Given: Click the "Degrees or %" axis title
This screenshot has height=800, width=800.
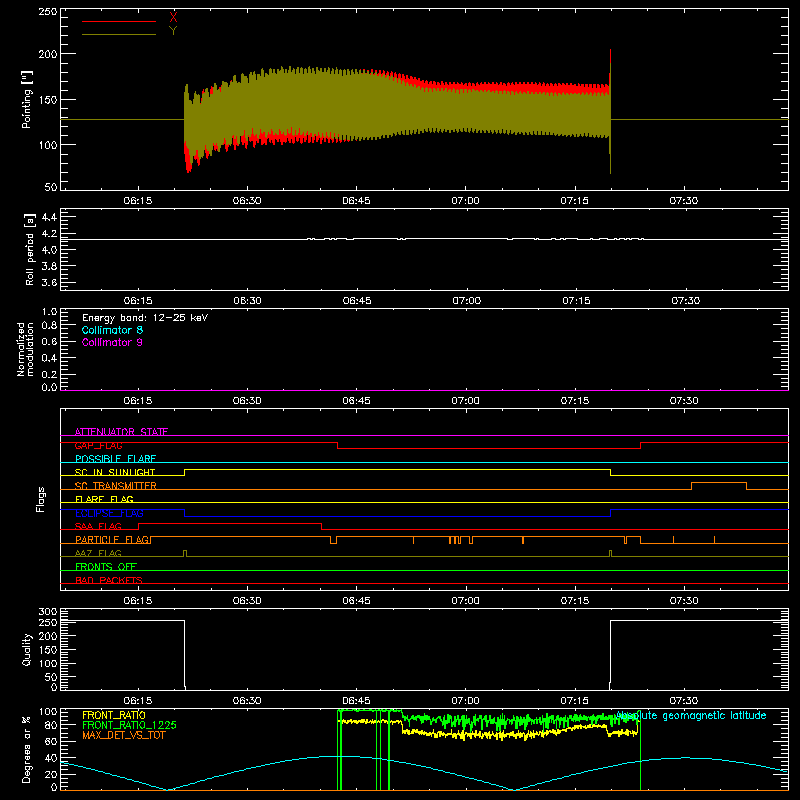Looking at the screenshot, I should click(x=27, y=749).
